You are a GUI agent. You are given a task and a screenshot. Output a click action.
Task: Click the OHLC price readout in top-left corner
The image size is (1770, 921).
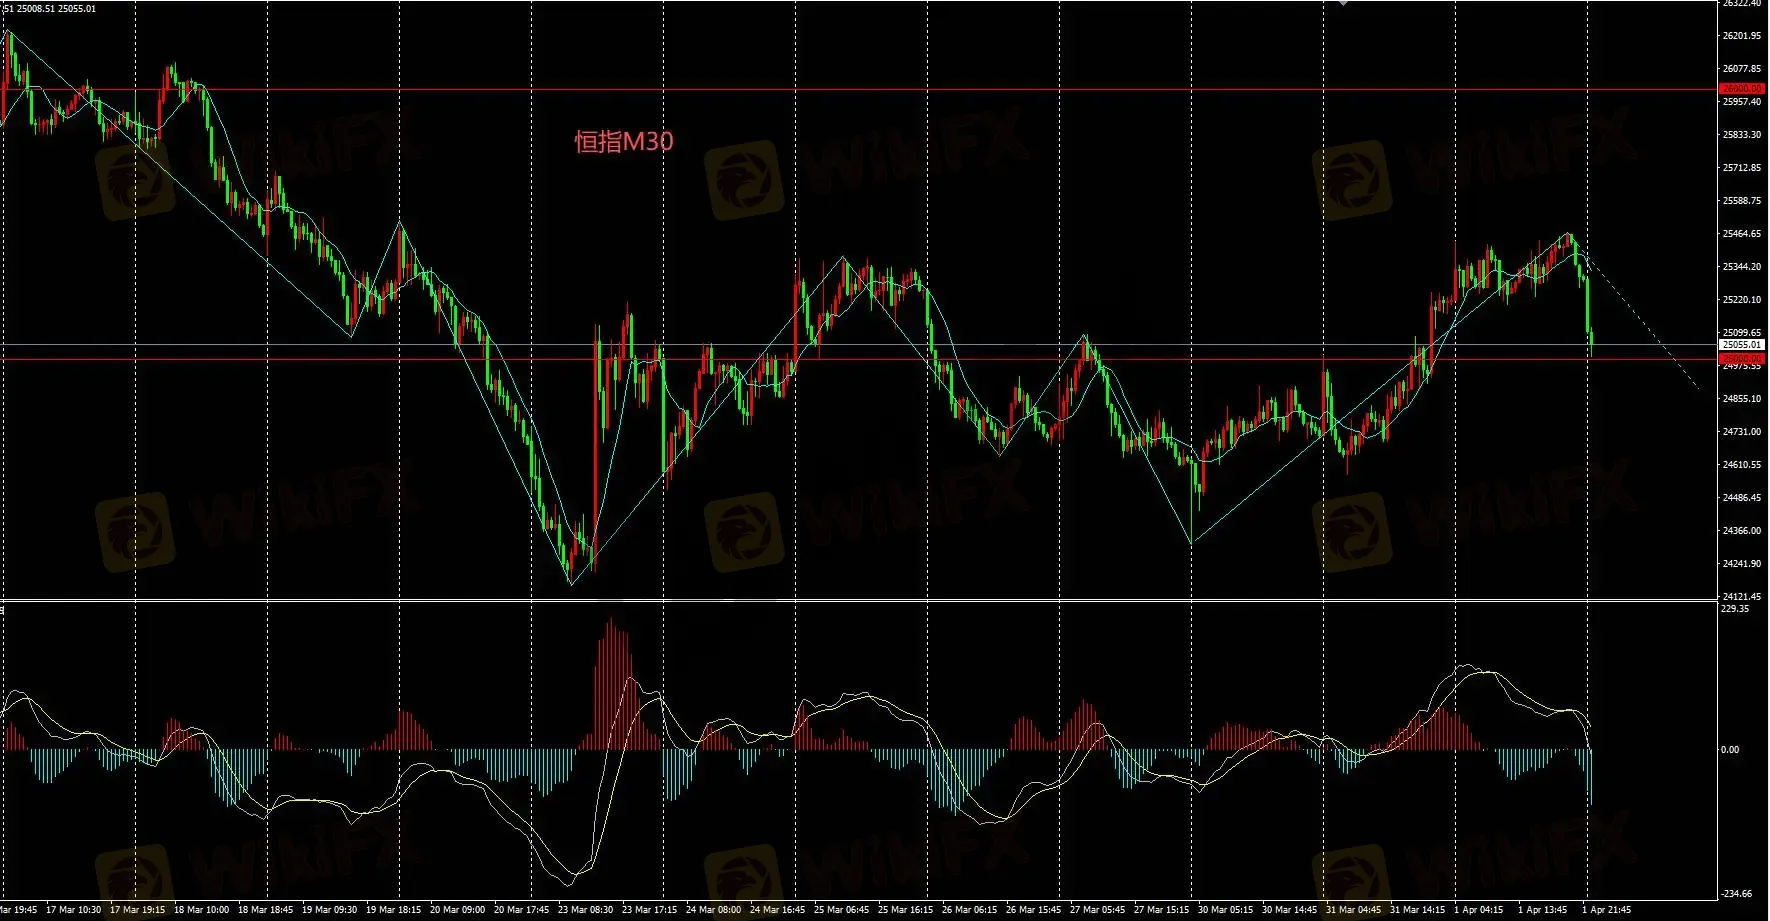tap(50, 9)
